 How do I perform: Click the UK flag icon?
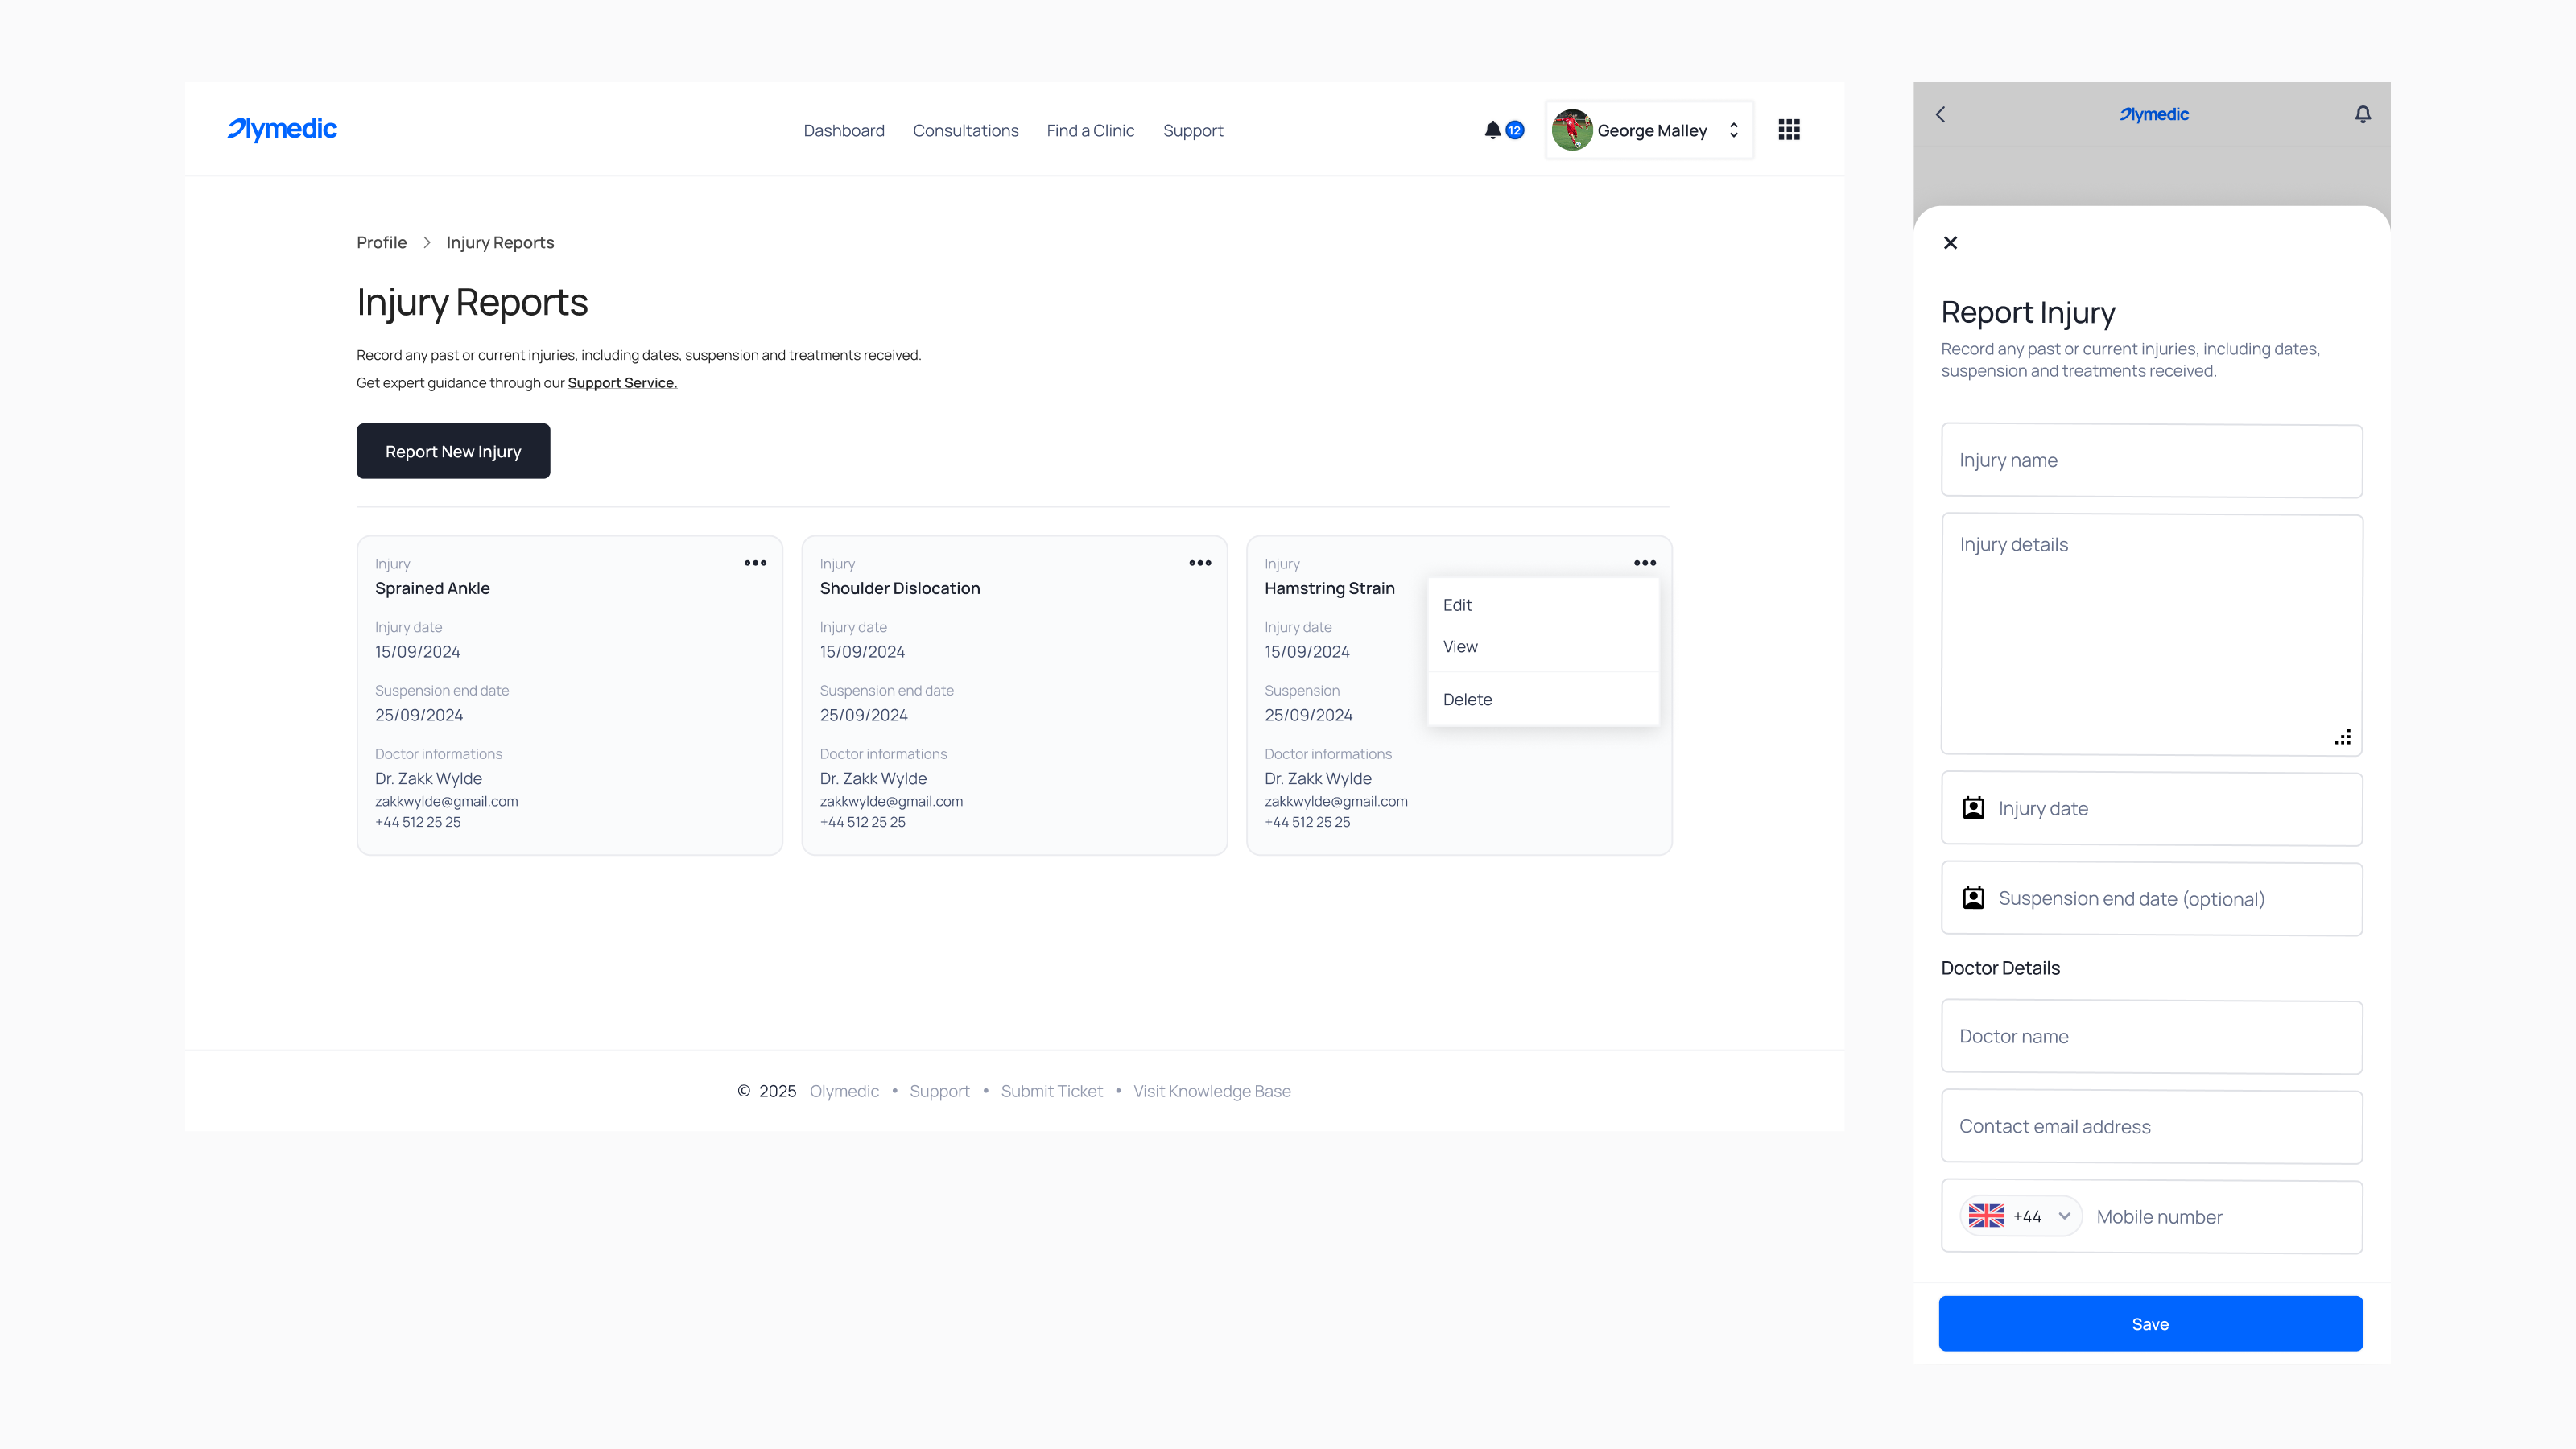pos(1986,1216)
